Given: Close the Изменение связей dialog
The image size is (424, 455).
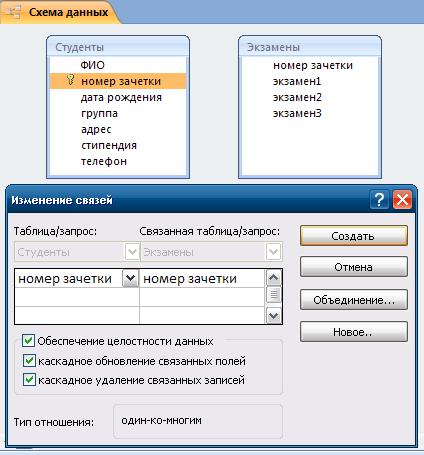Looking at the screenshot, I should click(402, 200).
